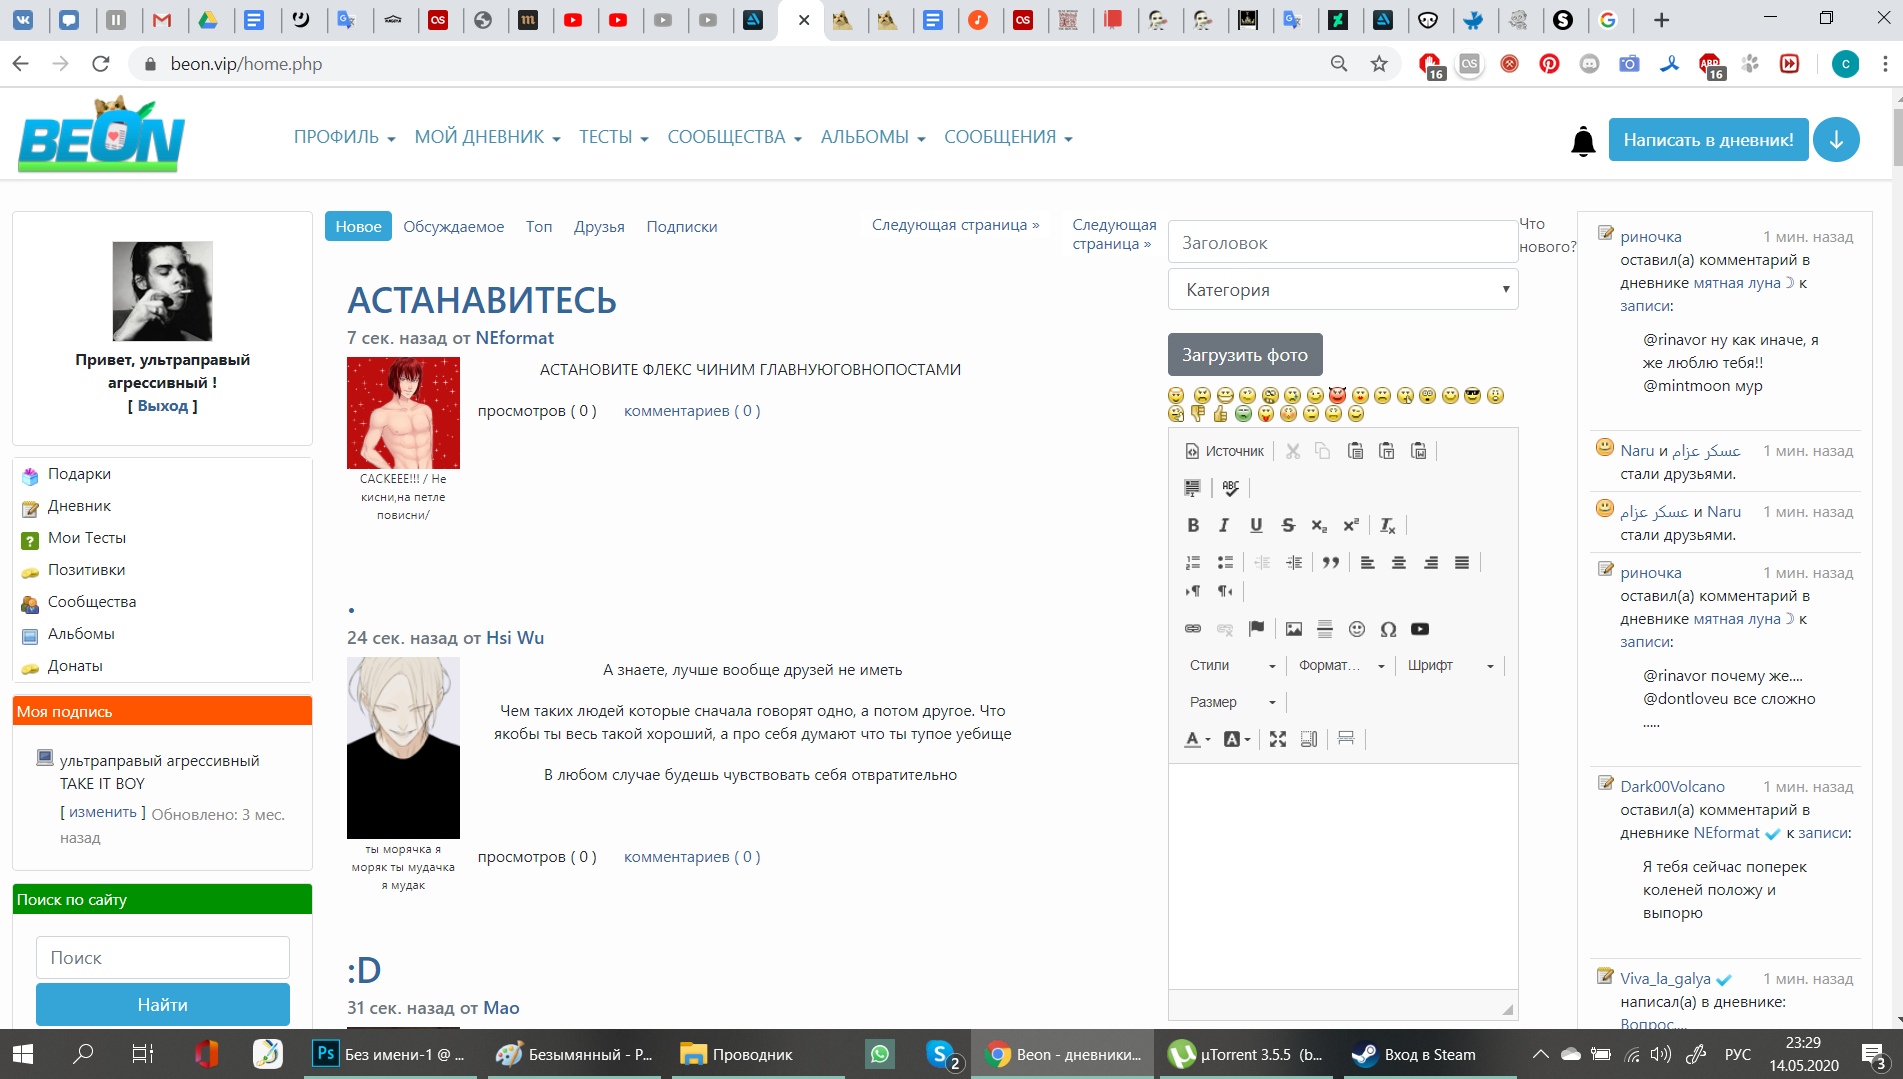The image size is (1903, 1079).
Task: Justify the editor text
Action: point(1462,562)
